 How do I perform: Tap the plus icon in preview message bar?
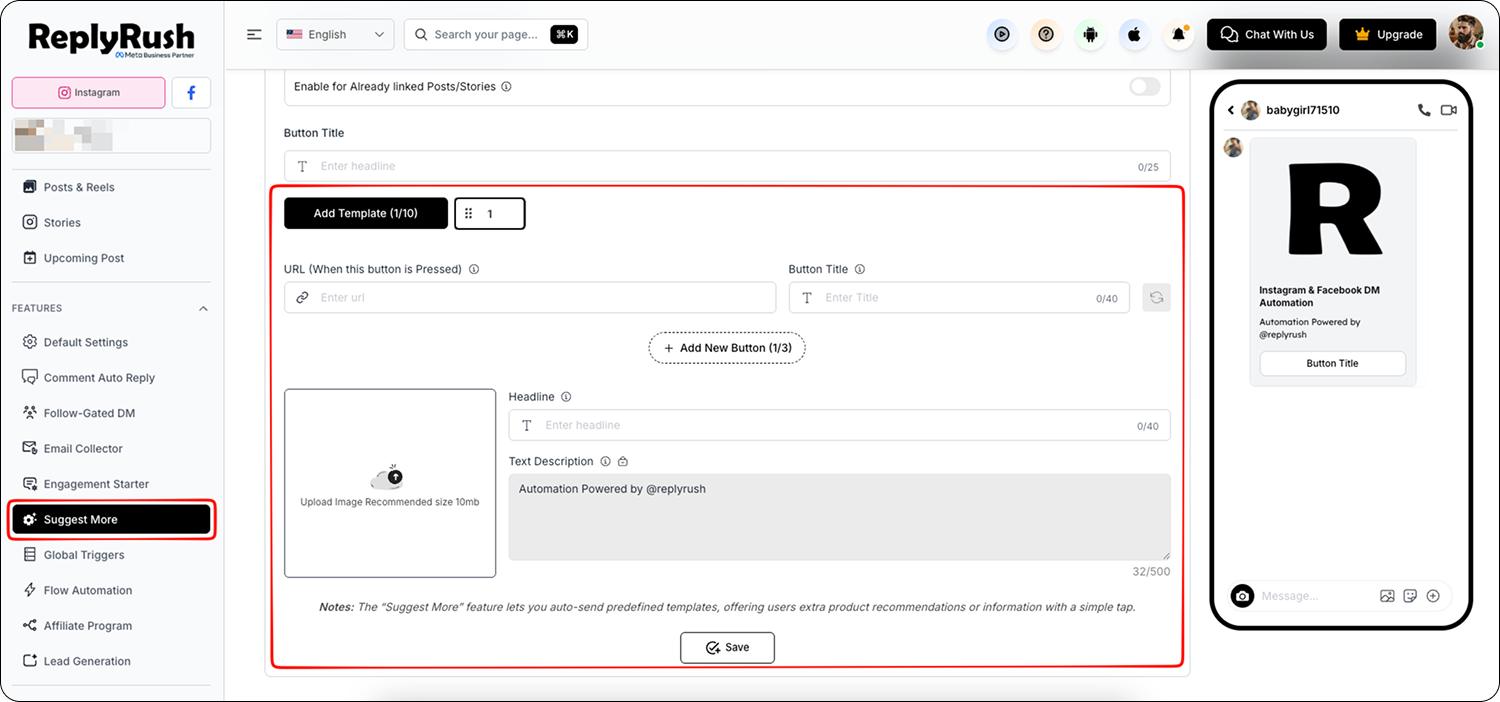click(x=1433, y=596)
